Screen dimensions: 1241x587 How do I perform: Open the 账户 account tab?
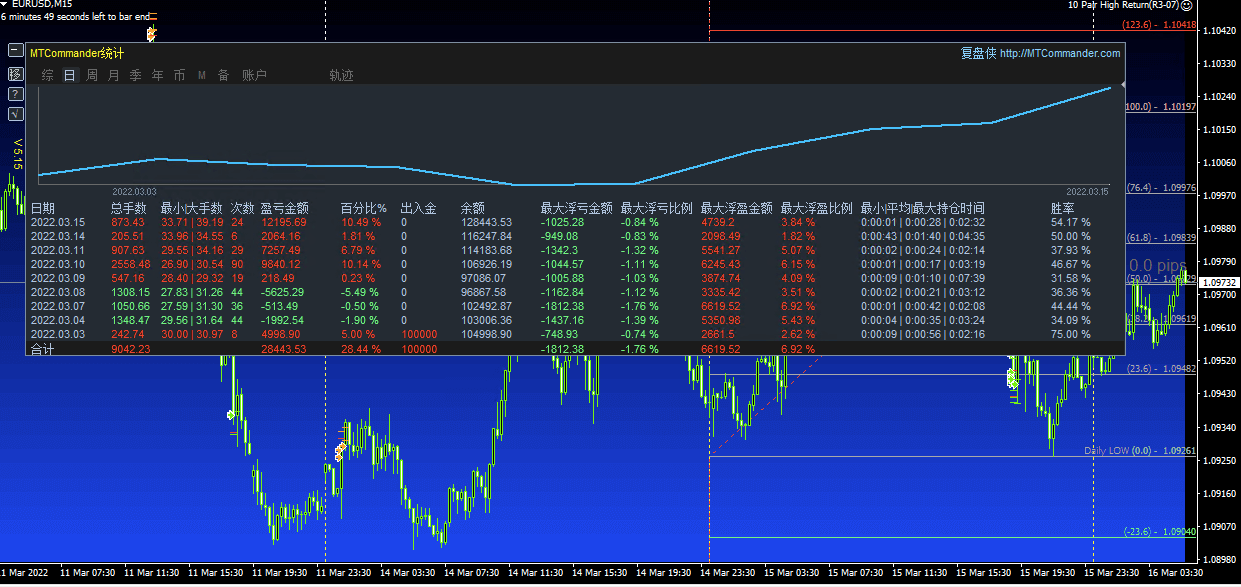click(x=254, y=75)
